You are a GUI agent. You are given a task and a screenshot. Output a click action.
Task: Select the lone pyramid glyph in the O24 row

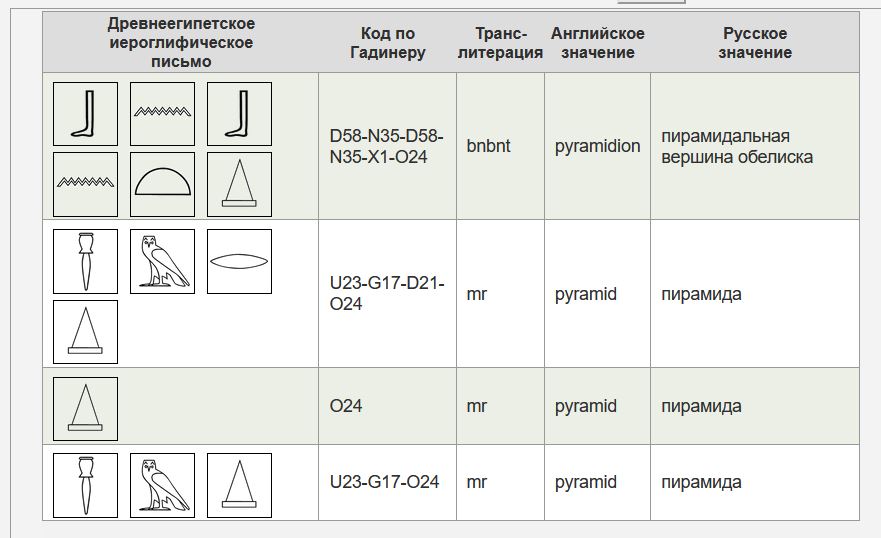[85, 409]
